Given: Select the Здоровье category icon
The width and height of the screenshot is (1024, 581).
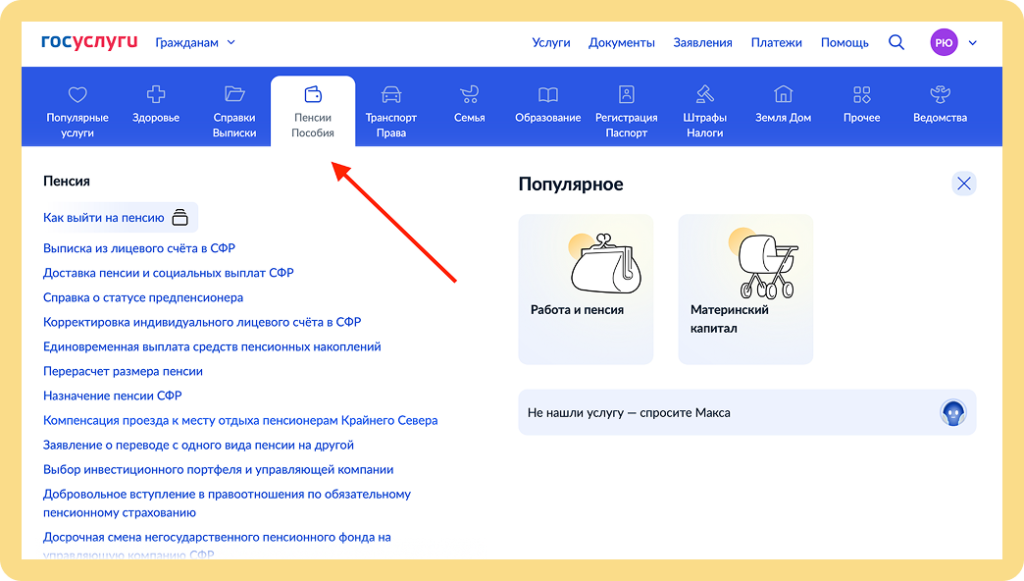Looking at the screenshot, I should [x=155, y=92].
